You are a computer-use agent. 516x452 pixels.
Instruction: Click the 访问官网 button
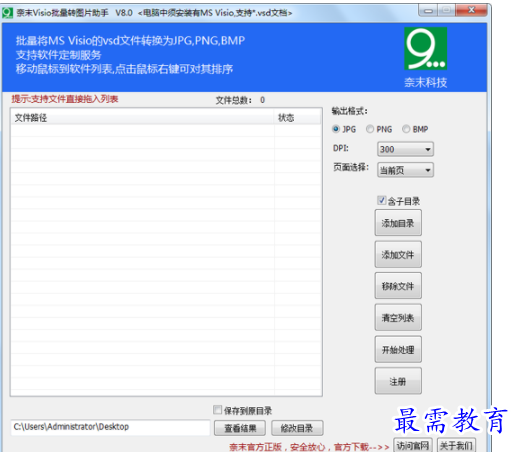413,445
